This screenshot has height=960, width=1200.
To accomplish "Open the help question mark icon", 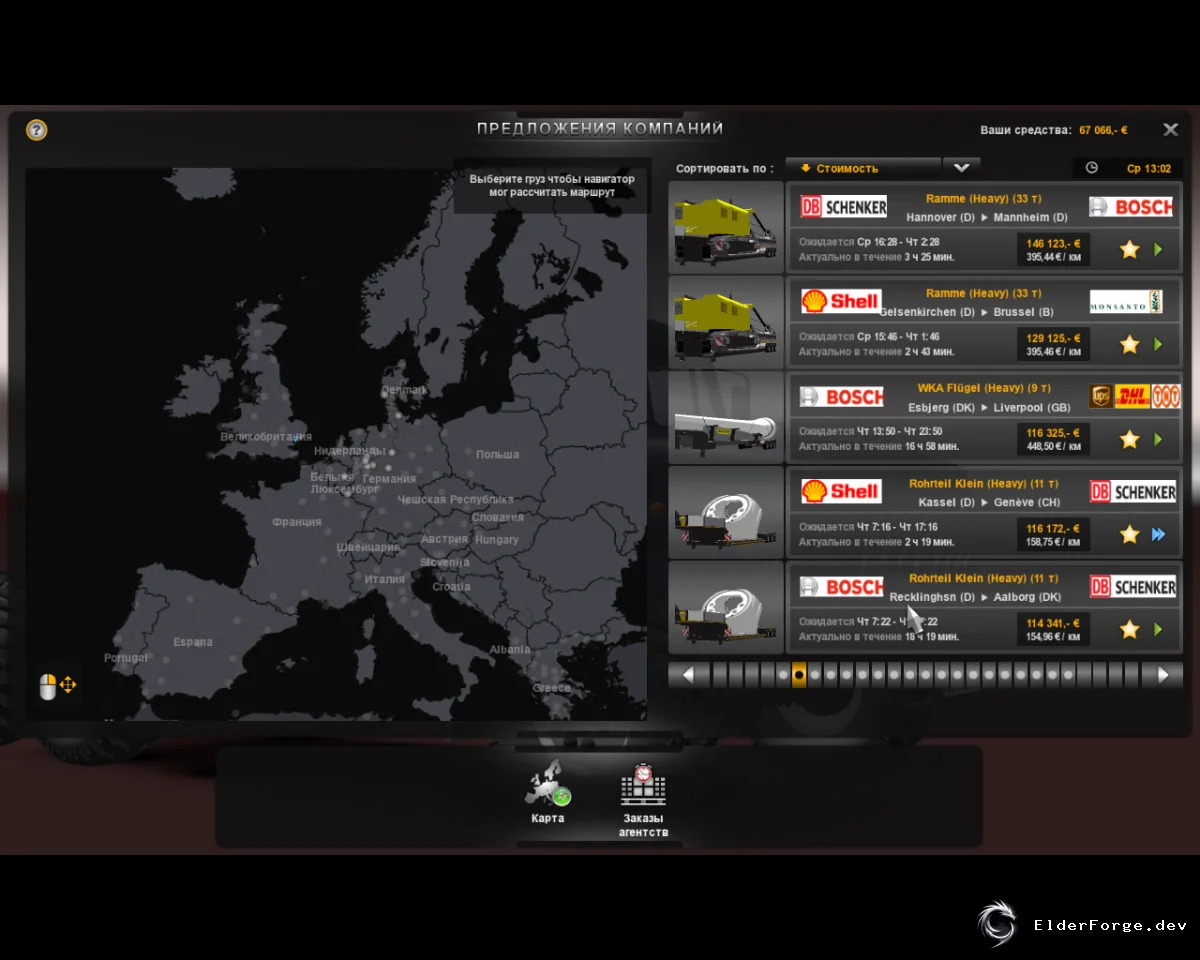I will click(x=37, y=130).
